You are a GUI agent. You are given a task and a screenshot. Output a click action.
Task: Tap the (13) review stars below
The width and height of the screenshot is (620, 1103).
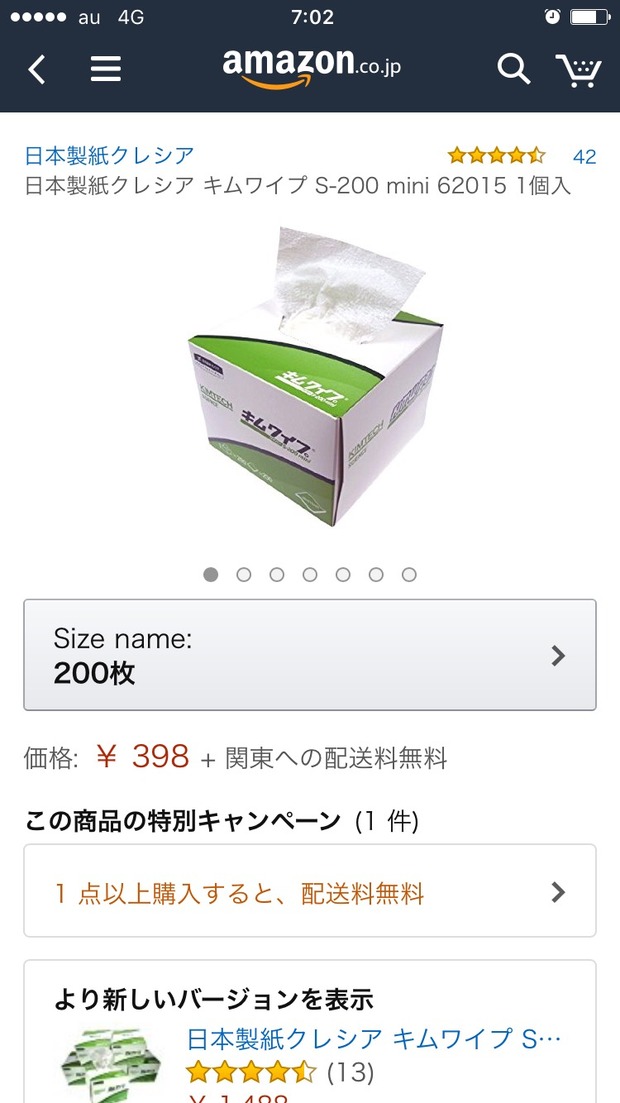(x=252, y=1073)
